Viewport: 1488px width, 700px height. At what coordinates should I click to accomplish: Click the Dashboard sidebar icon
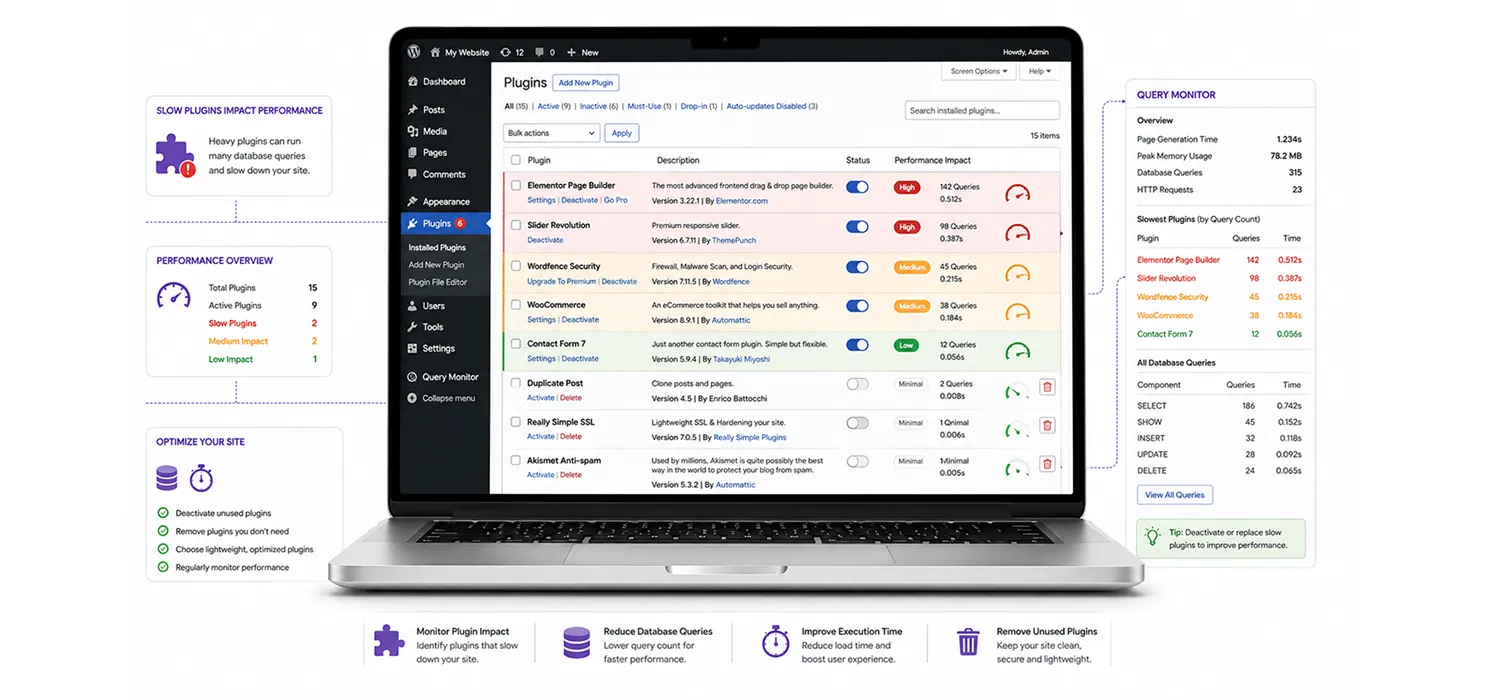pos(413,82)
